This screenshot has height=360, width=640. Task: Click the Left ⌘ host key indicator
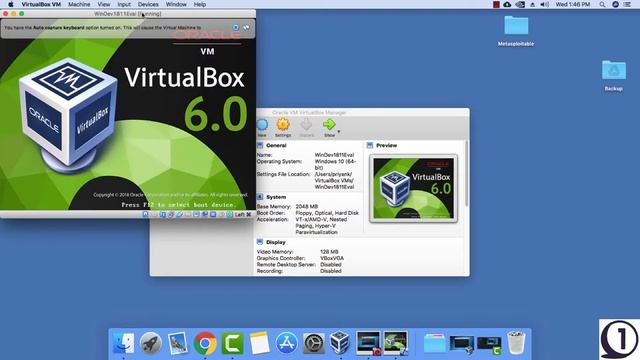[243, 214]
